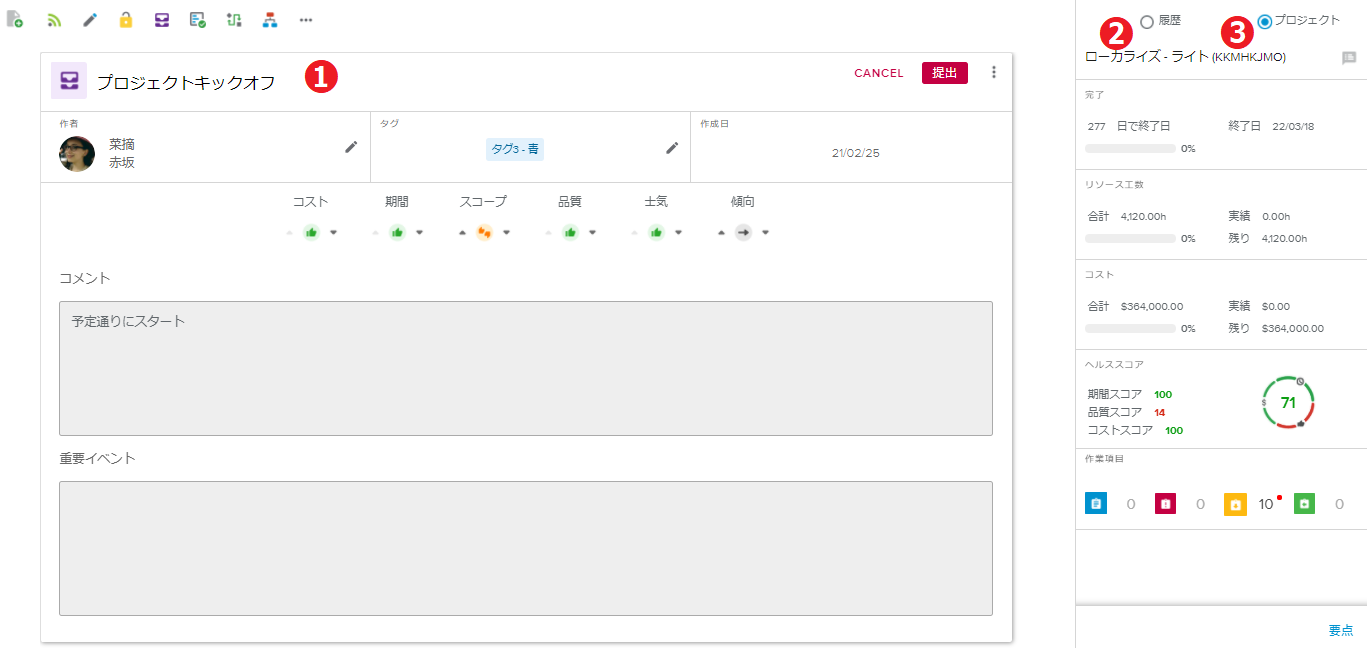Image resolution: width=1367 pixels, height=648 pixels.
Task: Open toolbar overflow three-dots menu
Action: (x=306, y=20)
